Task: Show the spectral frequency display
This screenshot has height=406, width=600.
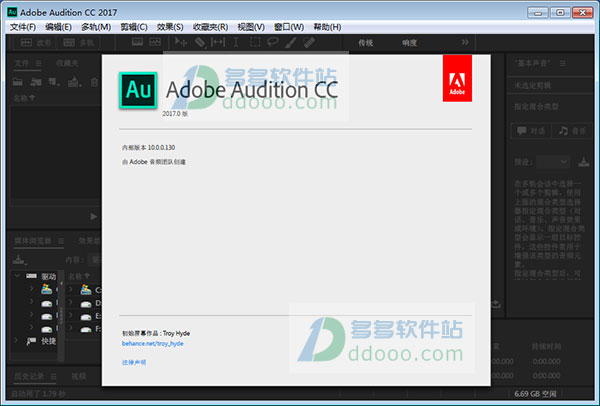Action: (137, 42)
